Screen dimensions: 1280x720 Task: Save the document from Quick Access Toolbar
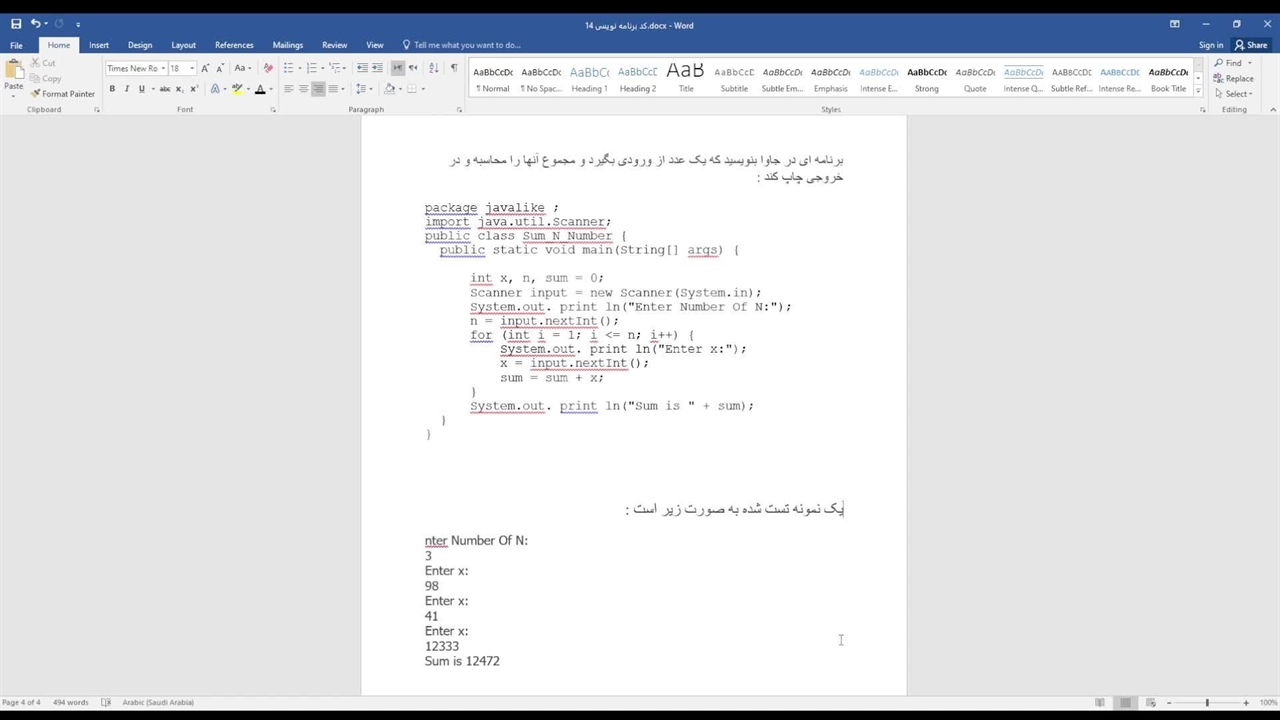[16, 24]
